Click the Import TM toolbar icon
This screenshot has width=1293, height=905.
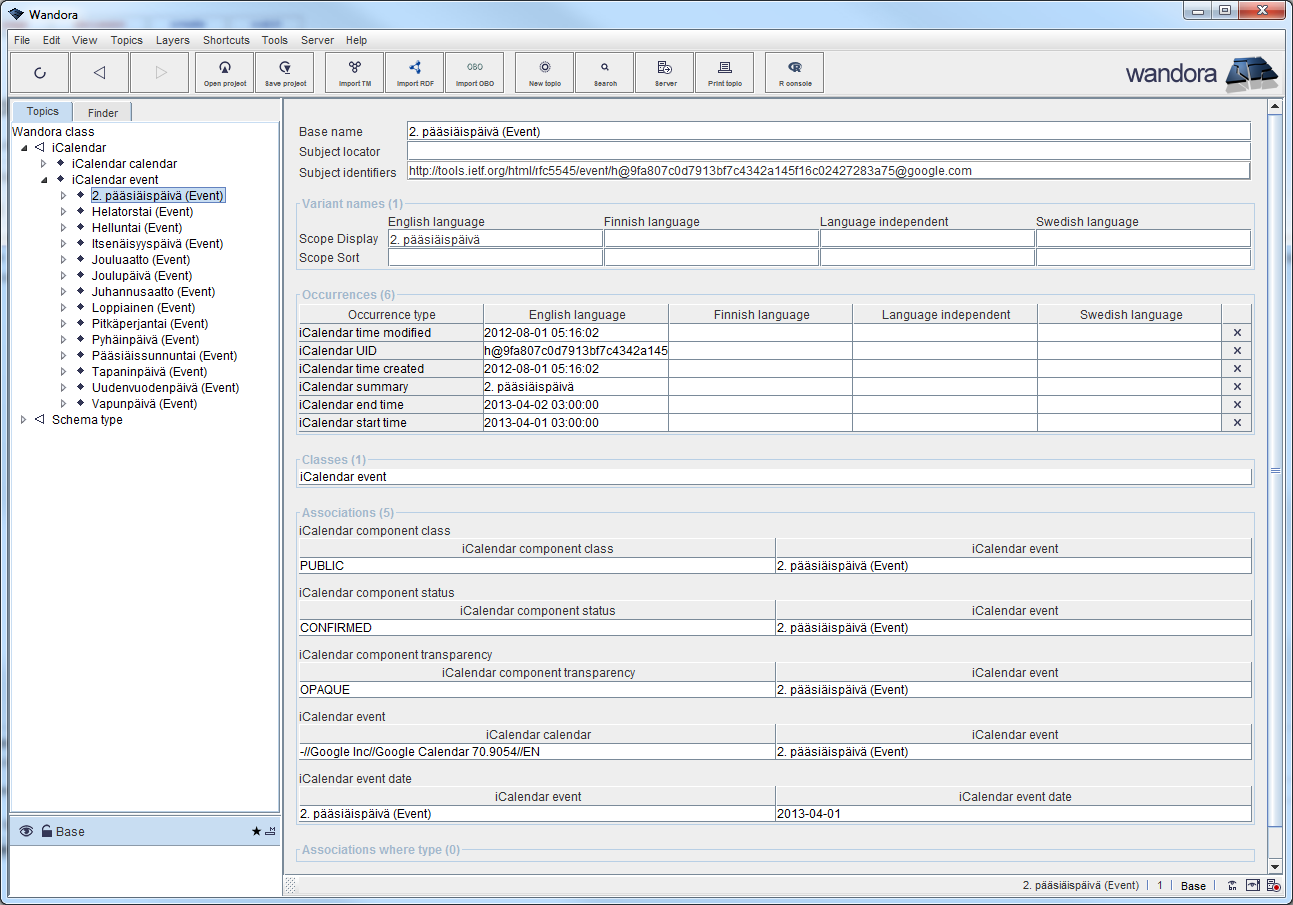(x=354, y=72)
